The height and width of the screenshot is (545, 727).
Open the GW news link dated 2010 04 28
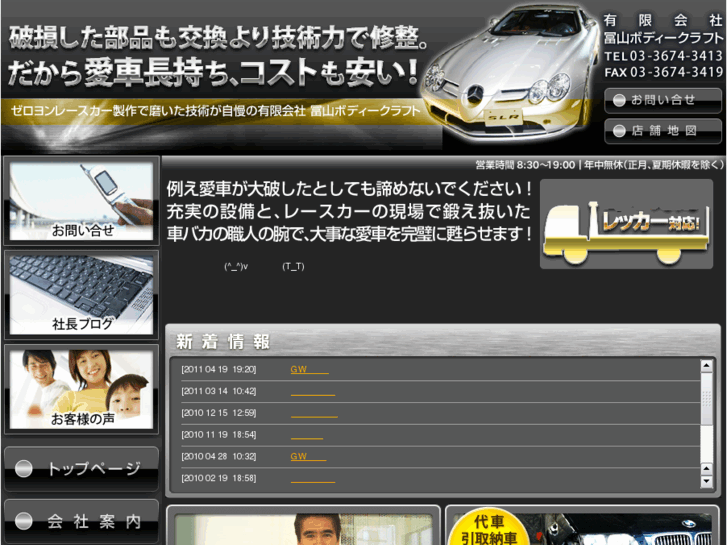point(308,456)
